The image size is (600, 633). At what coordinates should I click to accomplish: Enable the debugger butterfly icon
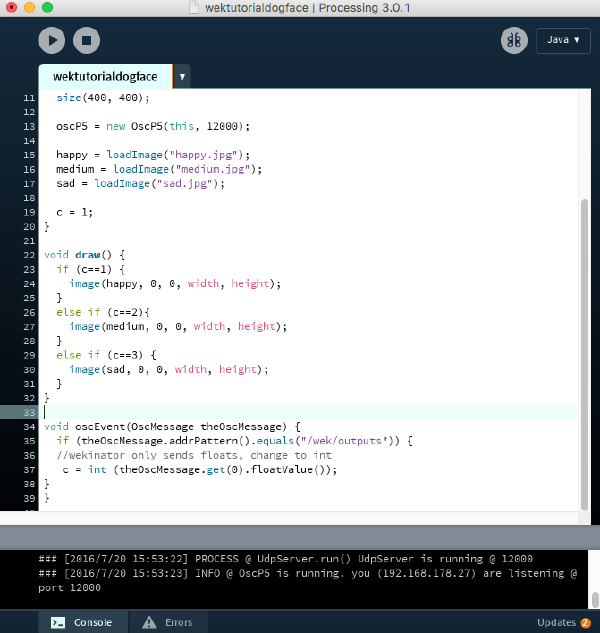click(x=514, y=40)
